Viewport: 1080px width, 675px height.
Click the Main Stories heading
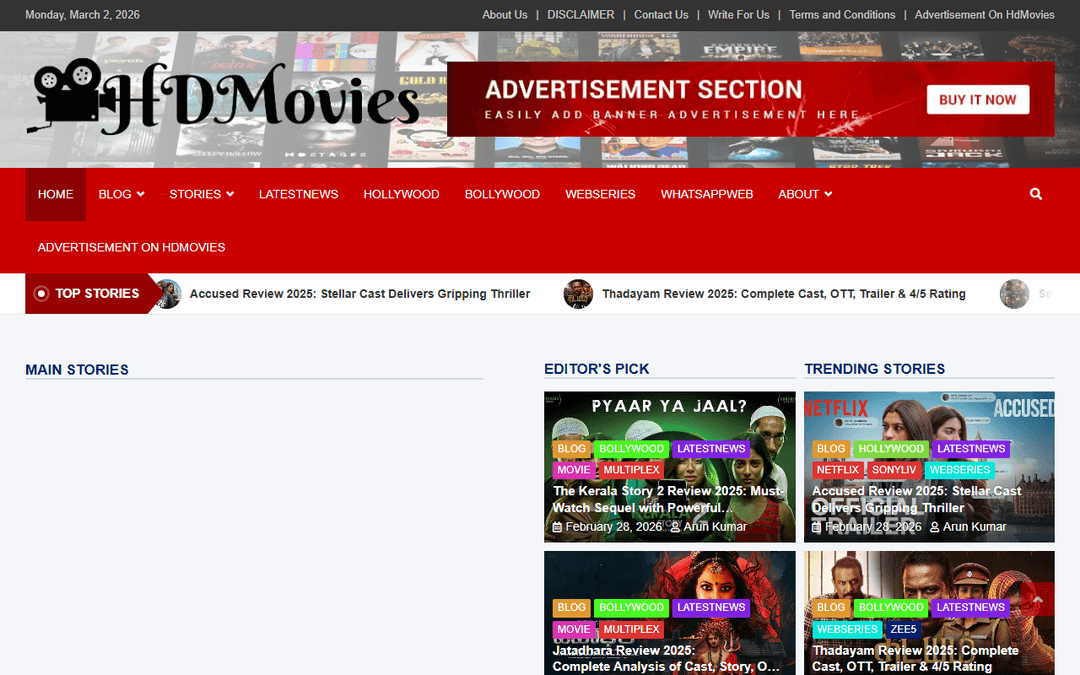[x=77, y=370]
